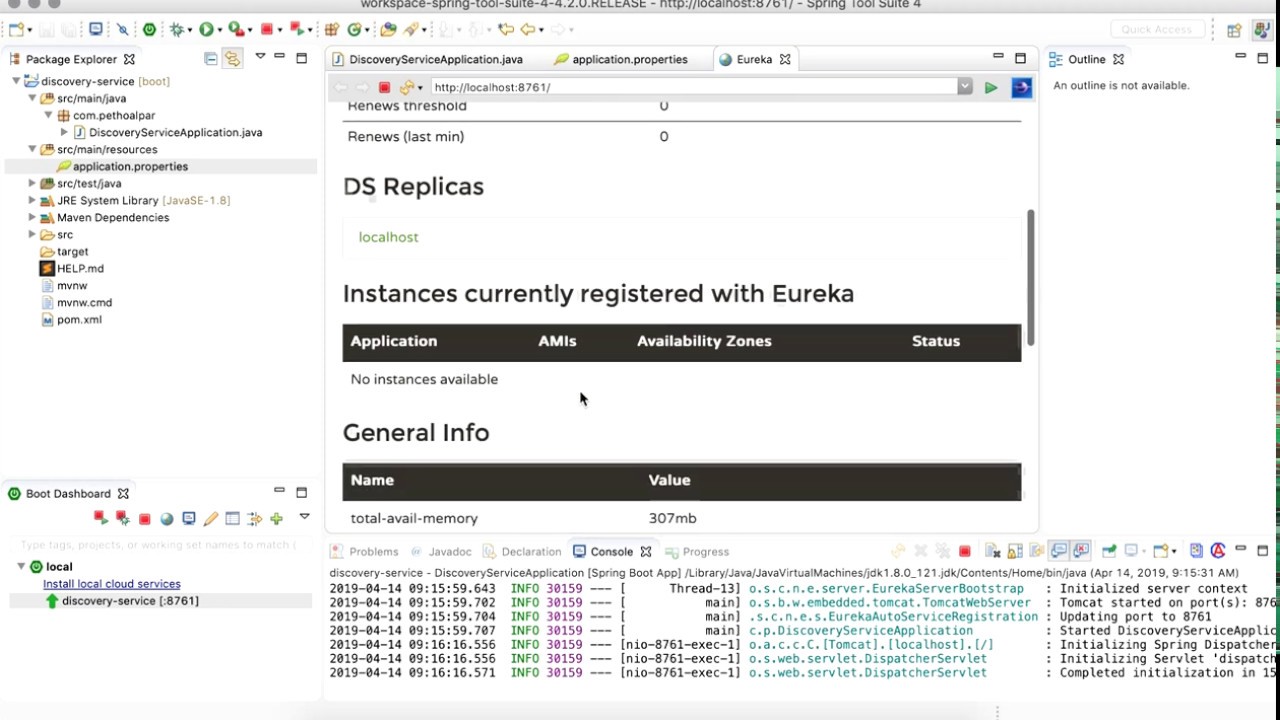Viewport: 1280px width, 720px height.
Task: Click Boot Dashboard open browser globe icon
Action: point(166,519)
